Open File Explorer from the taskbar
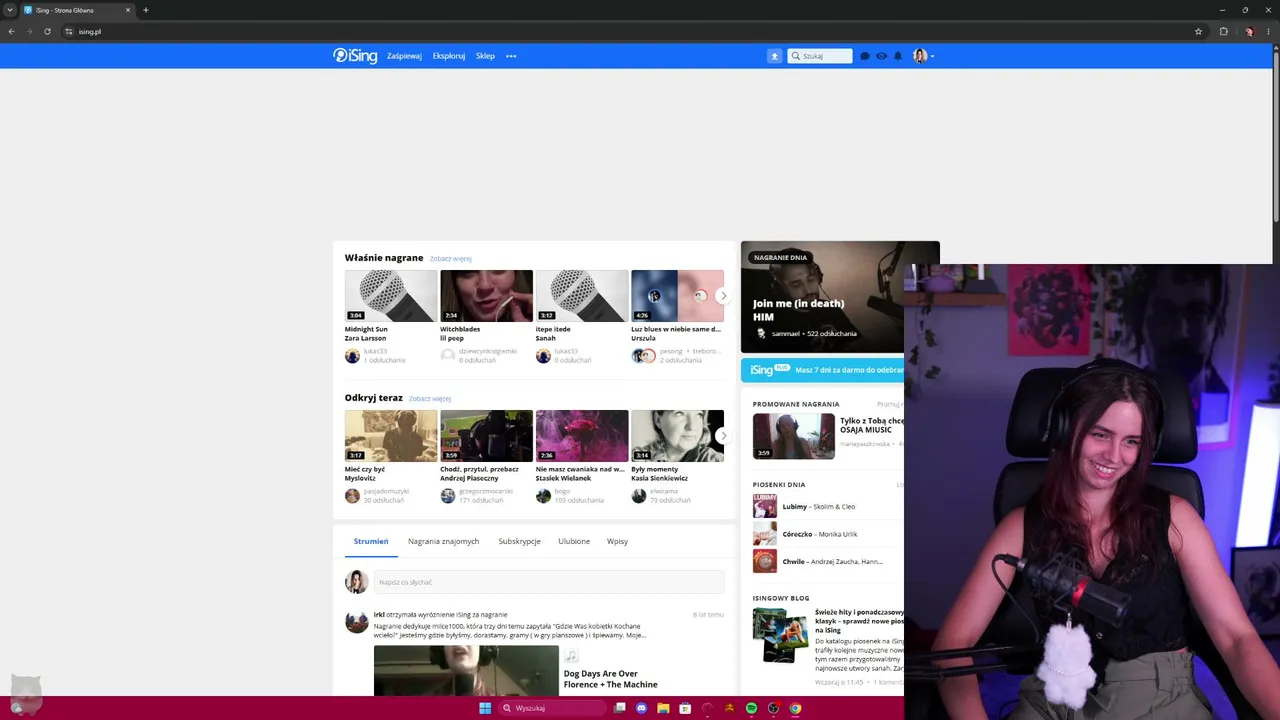This screenshot has width=1280, height=720. tap(663, 708)
